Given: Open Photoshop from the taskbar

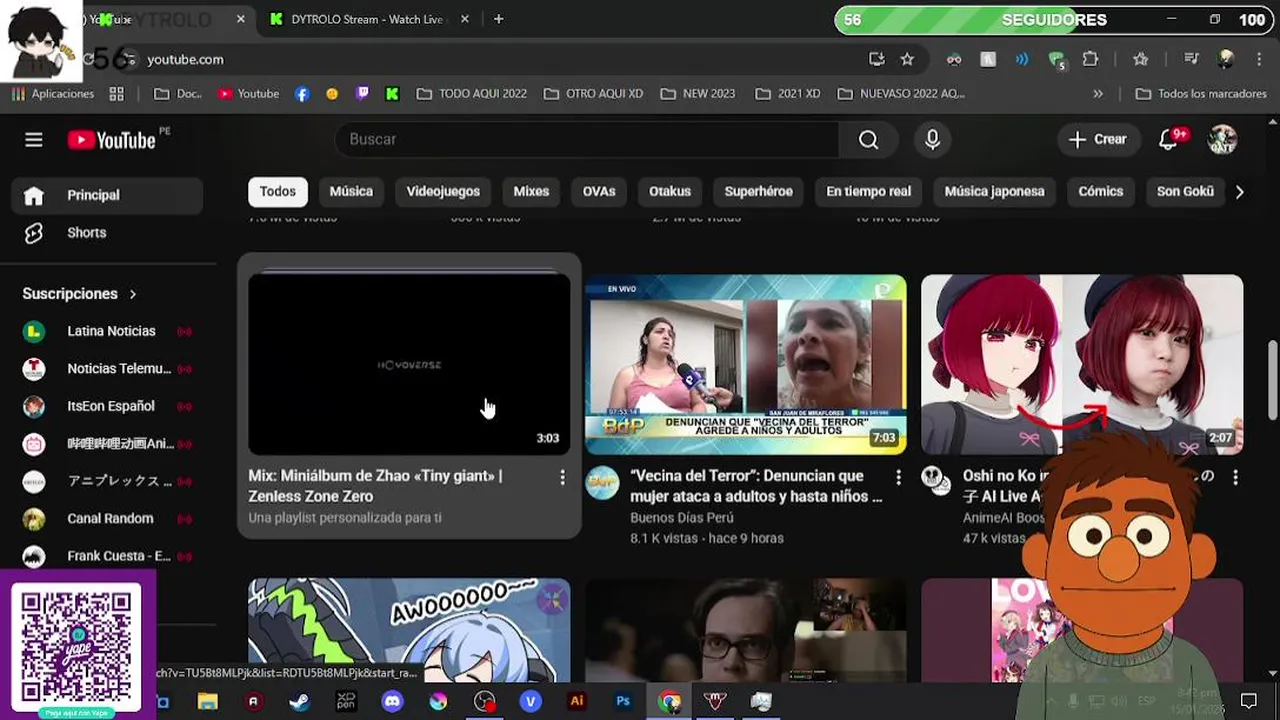Looking at the screenshot, I should click(623, 702).
